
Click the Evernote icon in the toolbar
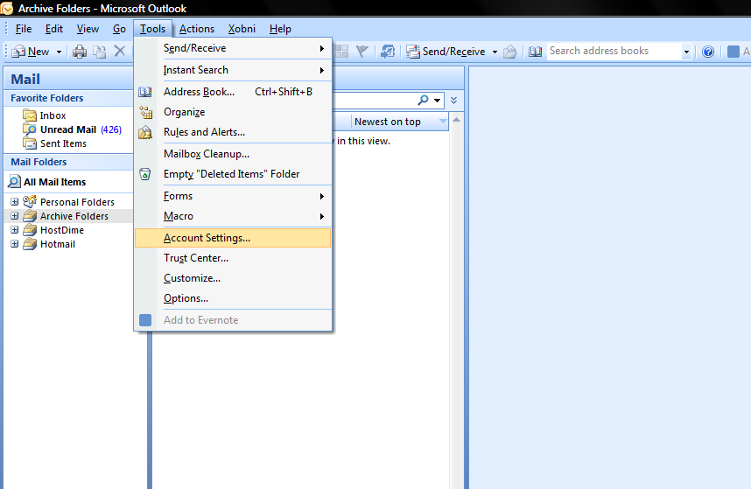pyautogui.click(x=733, y=51)
